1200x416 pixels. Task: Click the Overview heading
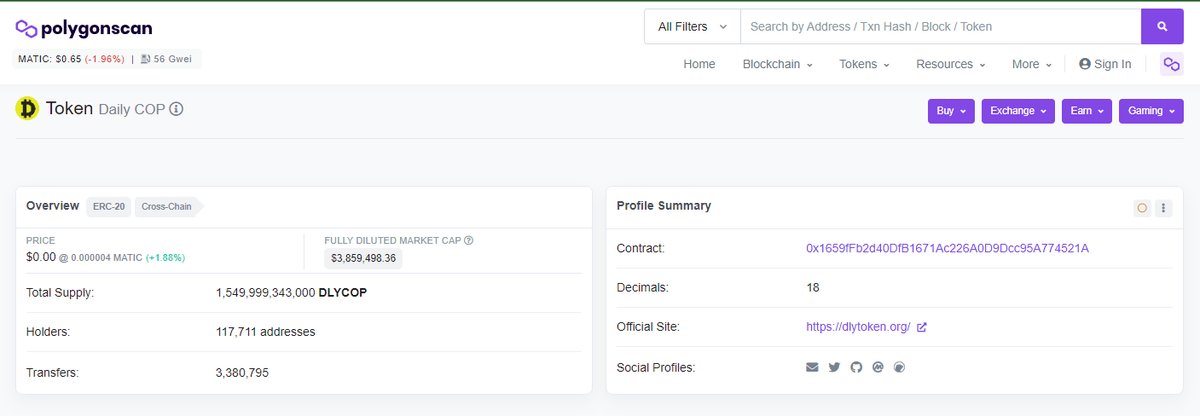(x=52, y=206)
